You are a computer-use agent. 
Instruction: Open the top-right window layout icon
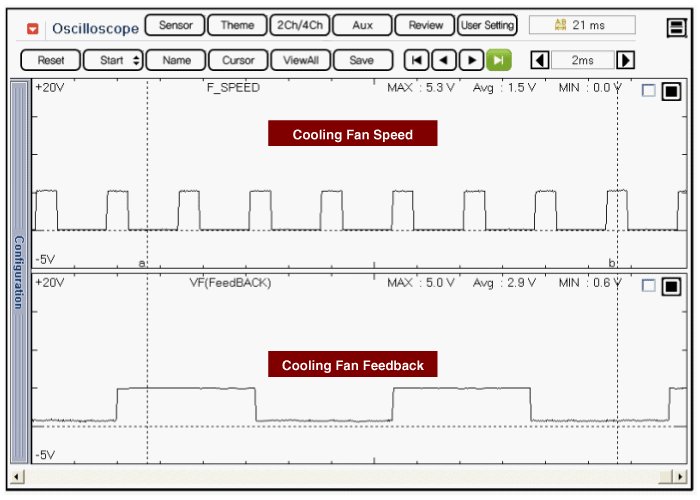tap(676, 28)
